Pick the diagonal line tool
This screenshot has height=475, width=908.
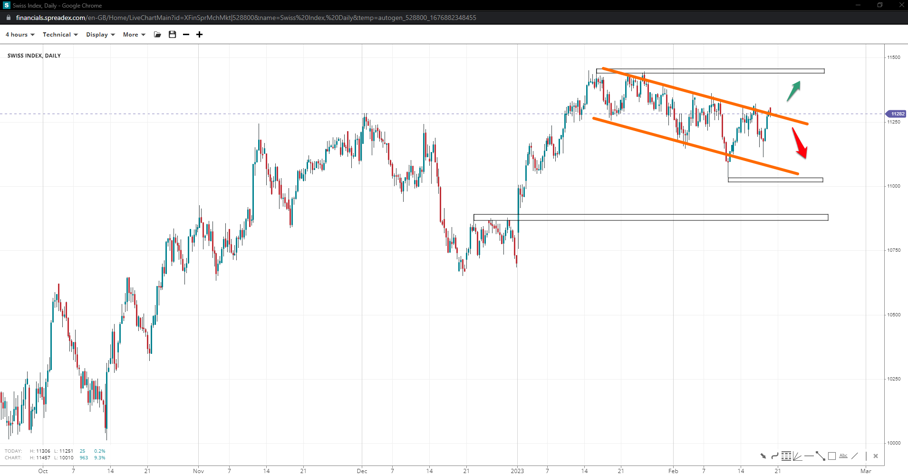pyautogui.click(x=855, y=456)
